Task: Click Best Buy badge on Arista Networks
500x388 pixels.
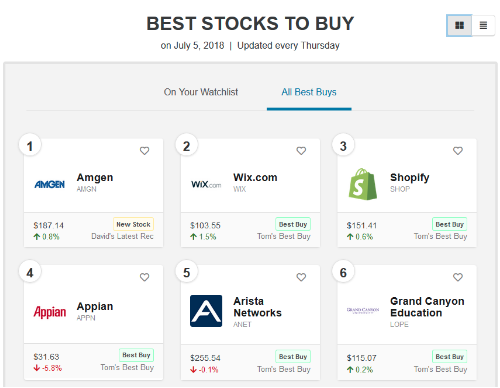Action: click(x=293, y=356)
